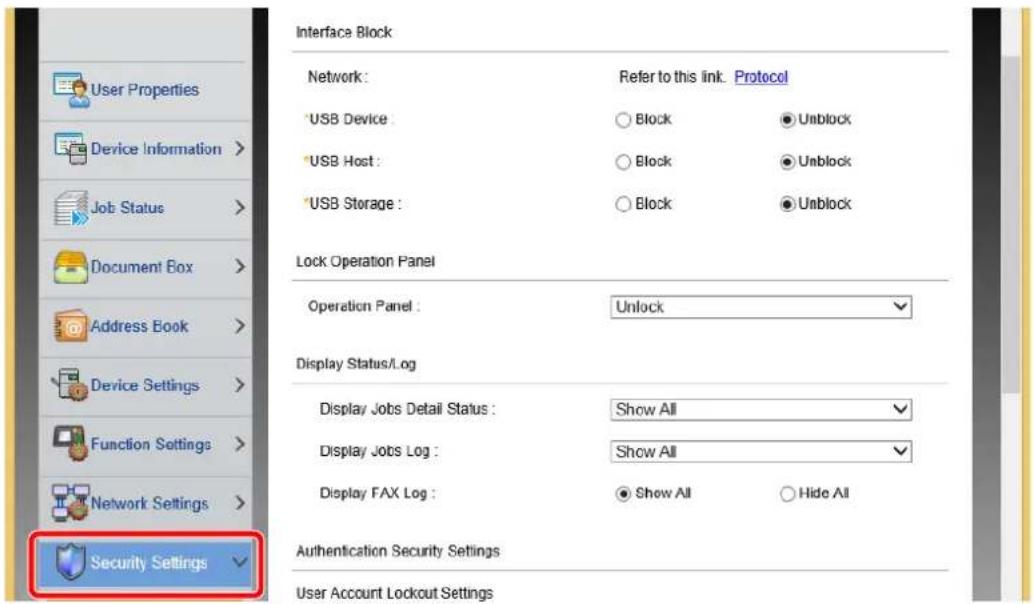Click the Document Box icon

[x=71, y=267]
